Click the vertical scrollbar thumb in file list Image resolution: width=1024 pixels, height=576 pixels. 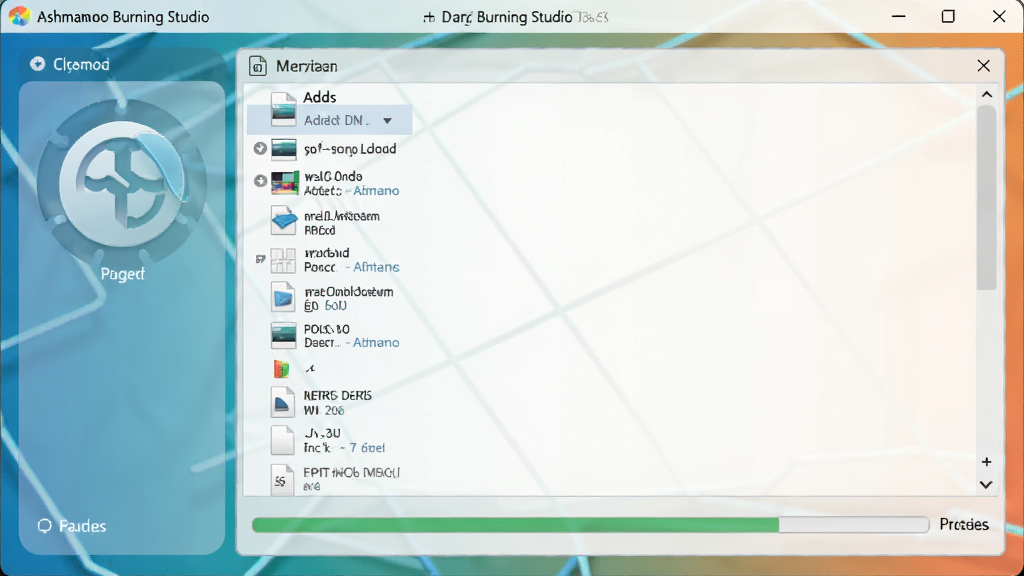tap(986, 196)
